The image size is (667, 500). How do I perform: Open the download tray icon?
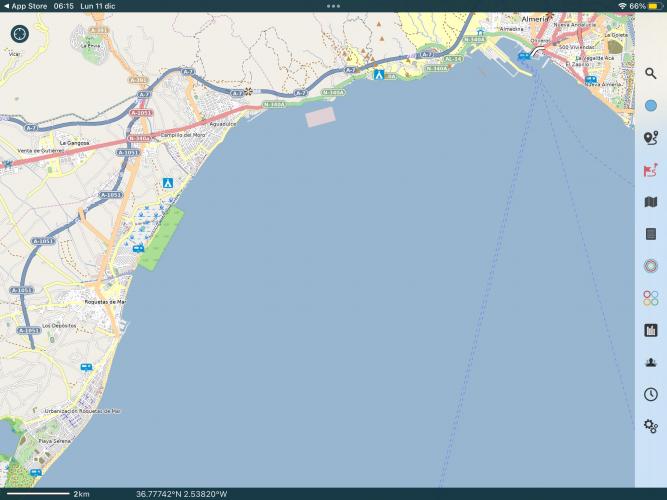[x=650, y=362]
